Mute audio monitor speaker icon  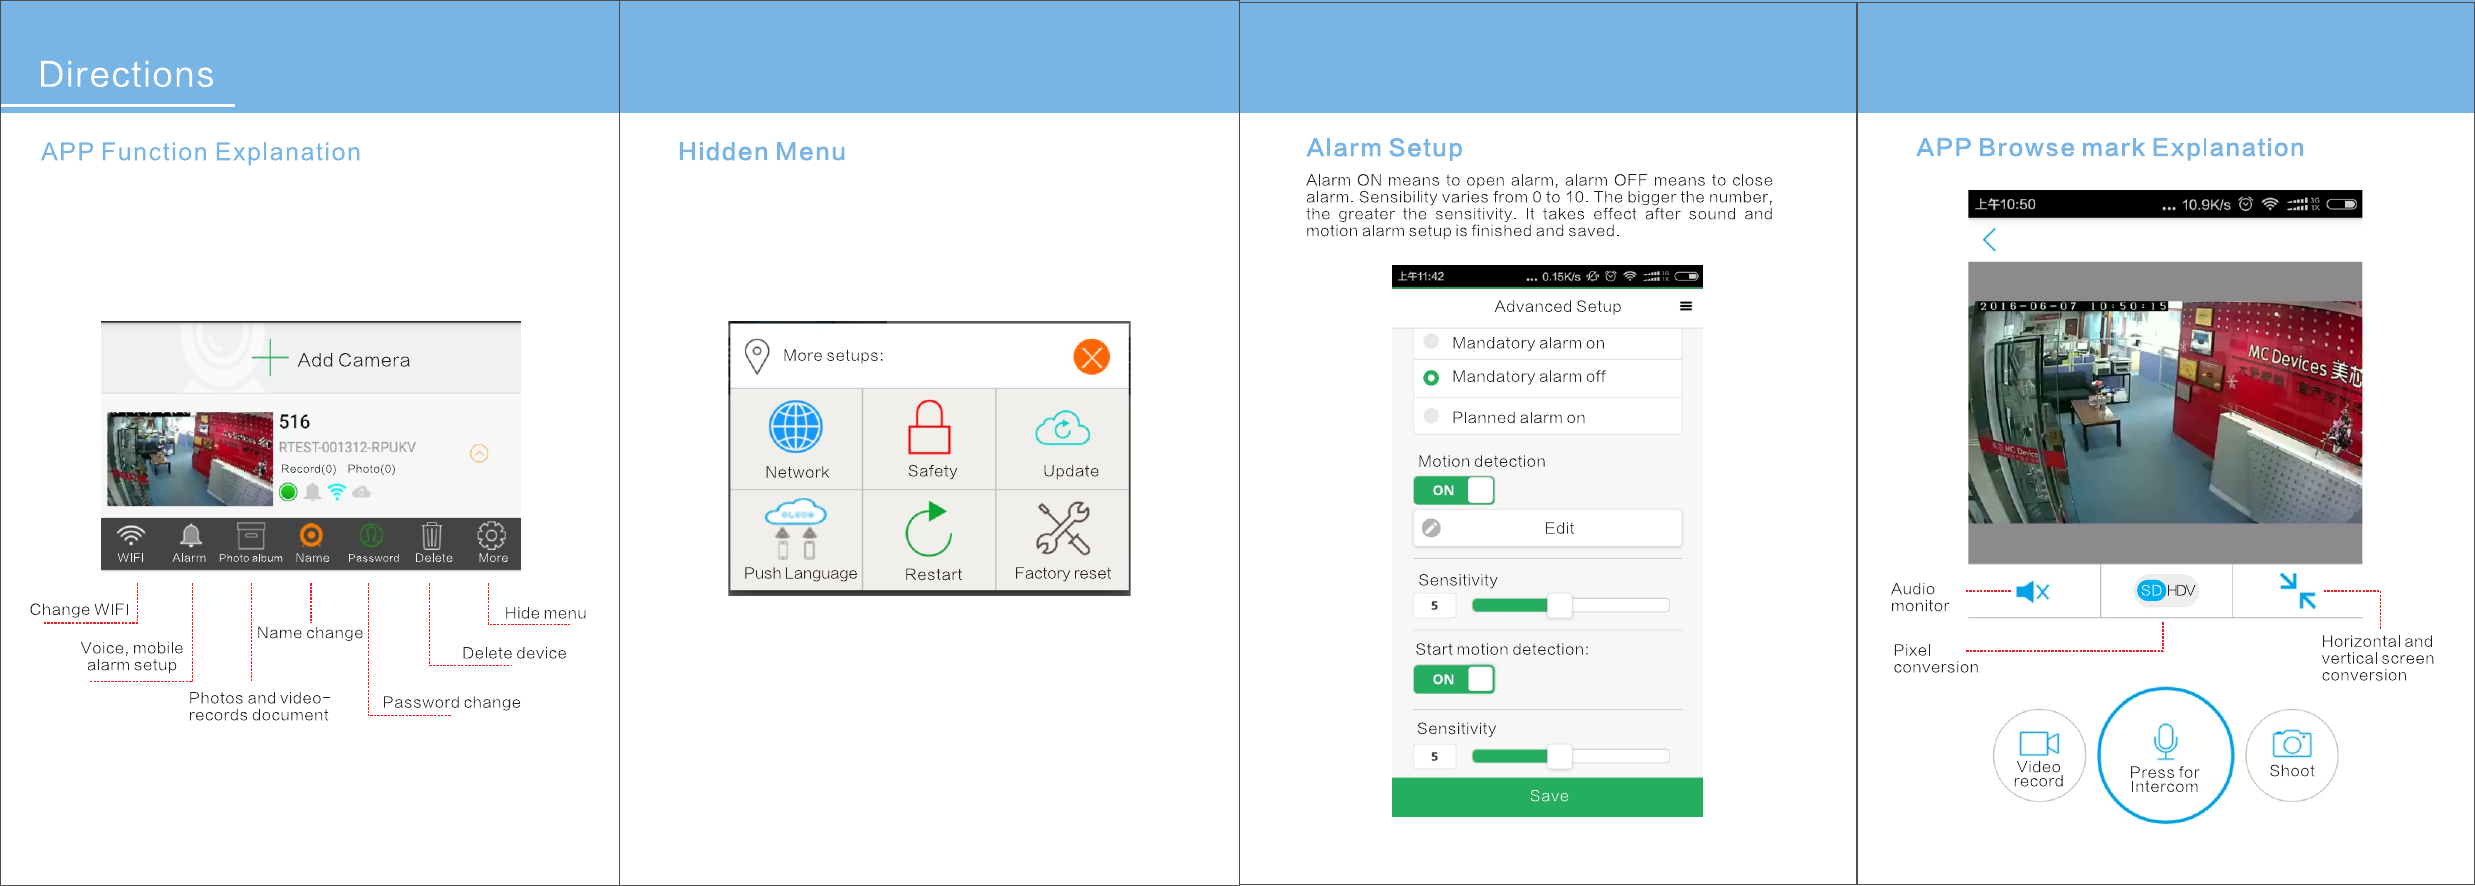2033,592
